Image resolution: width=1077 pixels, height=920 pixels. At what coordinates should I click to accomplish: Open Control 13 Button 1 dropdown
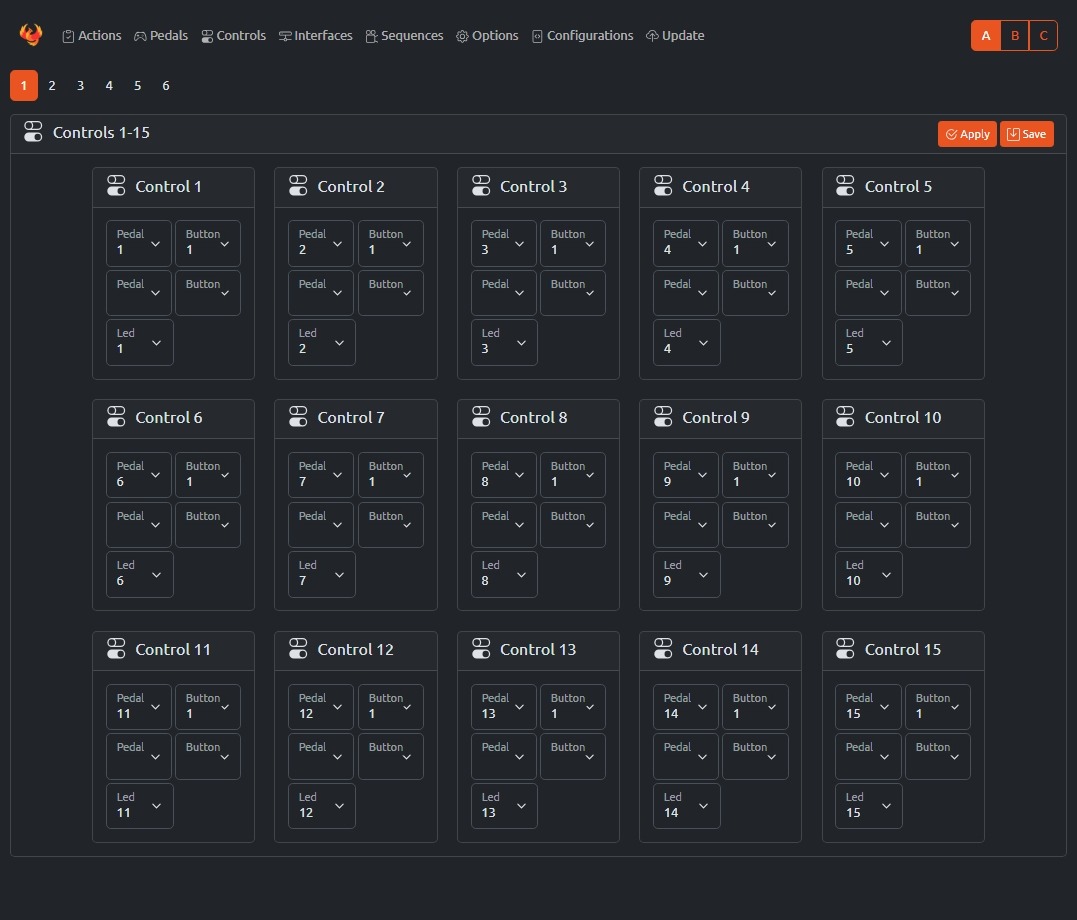coord(572,706)
